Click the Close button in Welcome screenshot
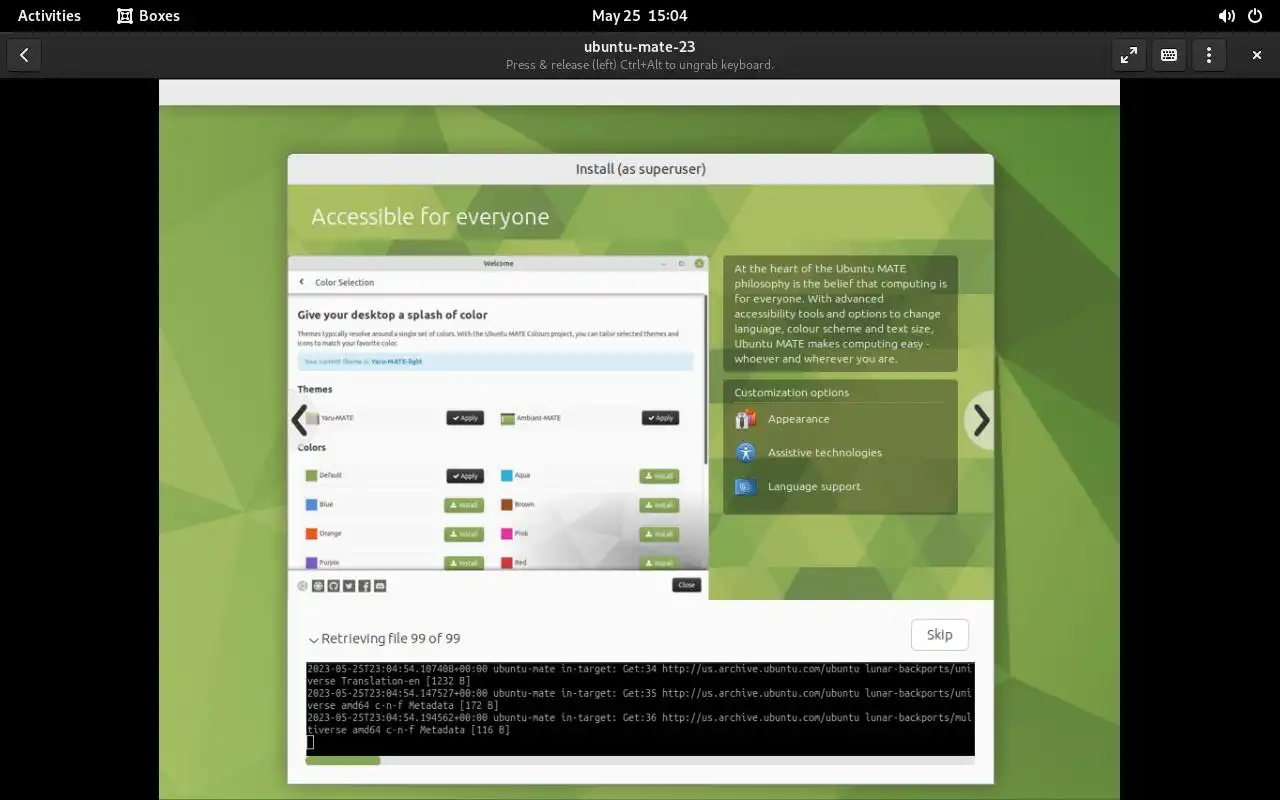Image resolution: width=1280 pixels, height=800 pixels. [686, 585]
